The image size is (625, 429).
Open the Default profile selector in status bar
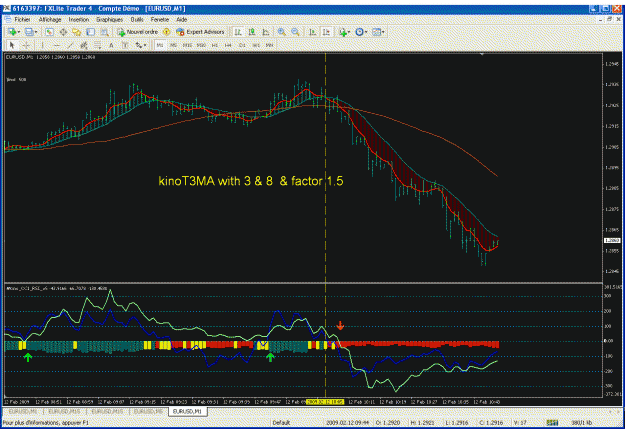point(281,422)
